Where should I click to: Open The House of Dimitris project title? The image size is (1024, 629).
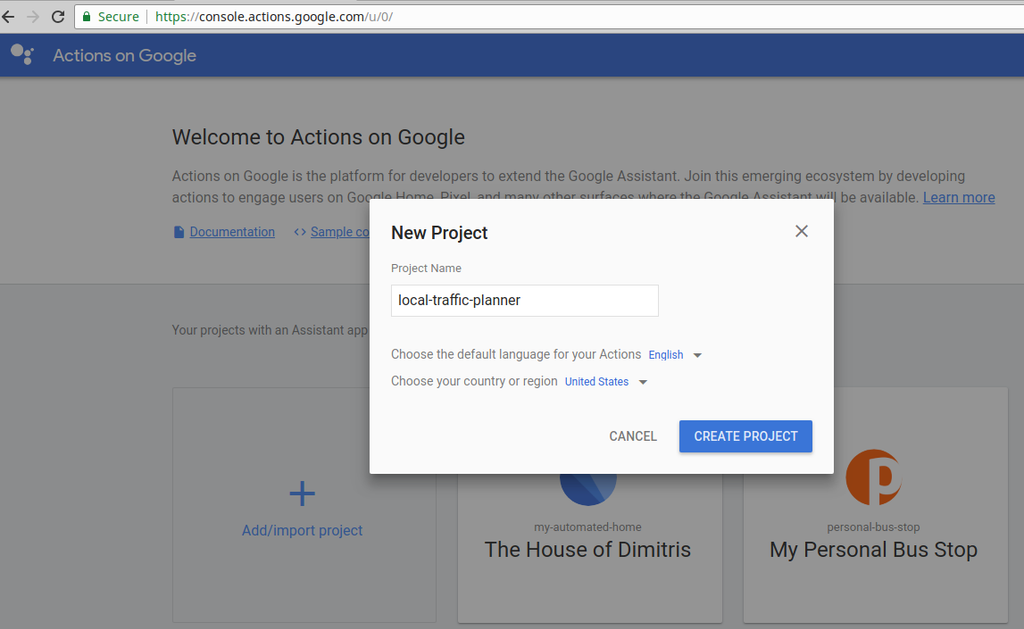(587, 549)
